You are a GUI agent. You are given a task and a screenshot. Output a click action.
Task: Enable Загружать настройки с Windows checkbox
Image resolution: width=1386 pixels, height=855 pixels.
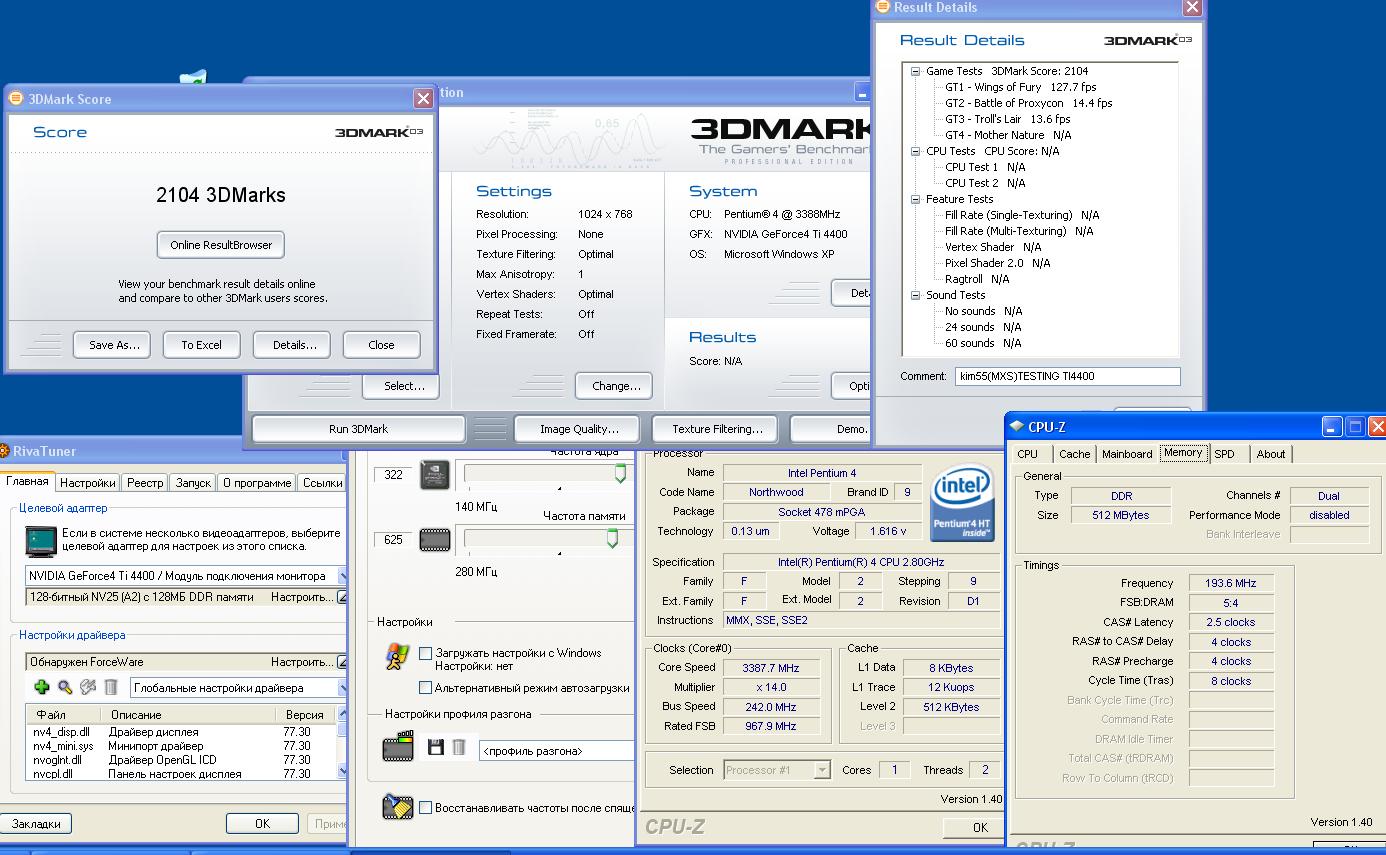pos(425,653)
